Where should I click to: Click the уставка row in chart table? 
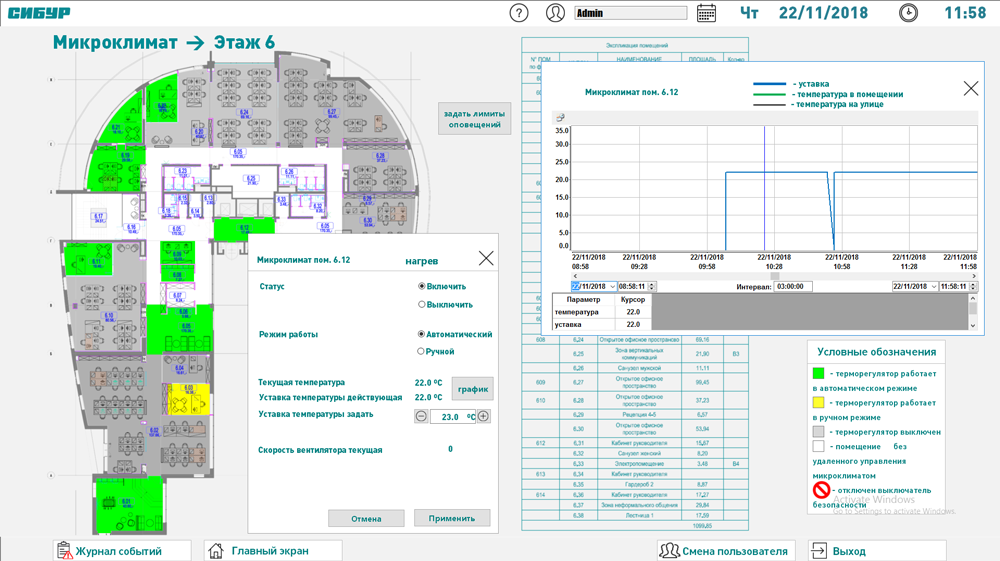[601, 324]
